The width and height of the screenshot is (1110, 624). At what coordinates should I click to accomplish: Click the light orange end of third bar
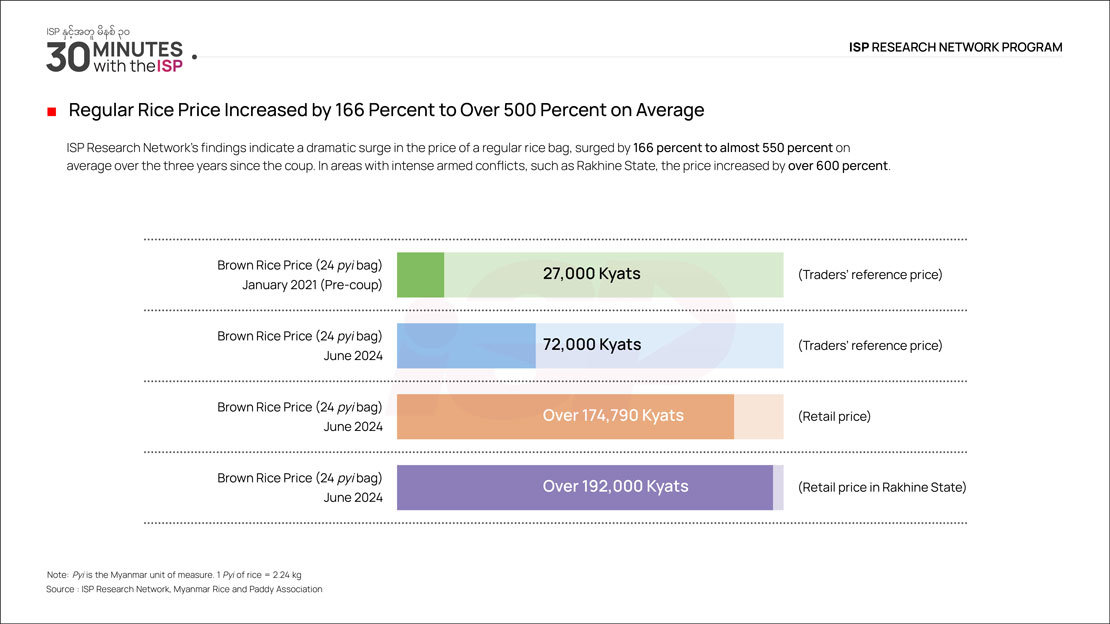tap(758, 416)
